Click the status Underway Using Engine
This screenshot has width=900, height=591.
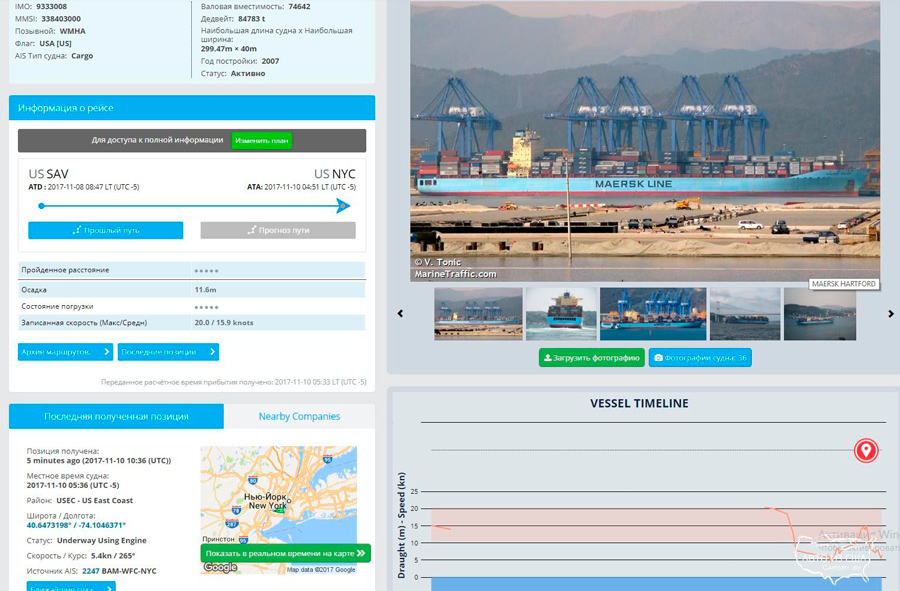(102, 540)
